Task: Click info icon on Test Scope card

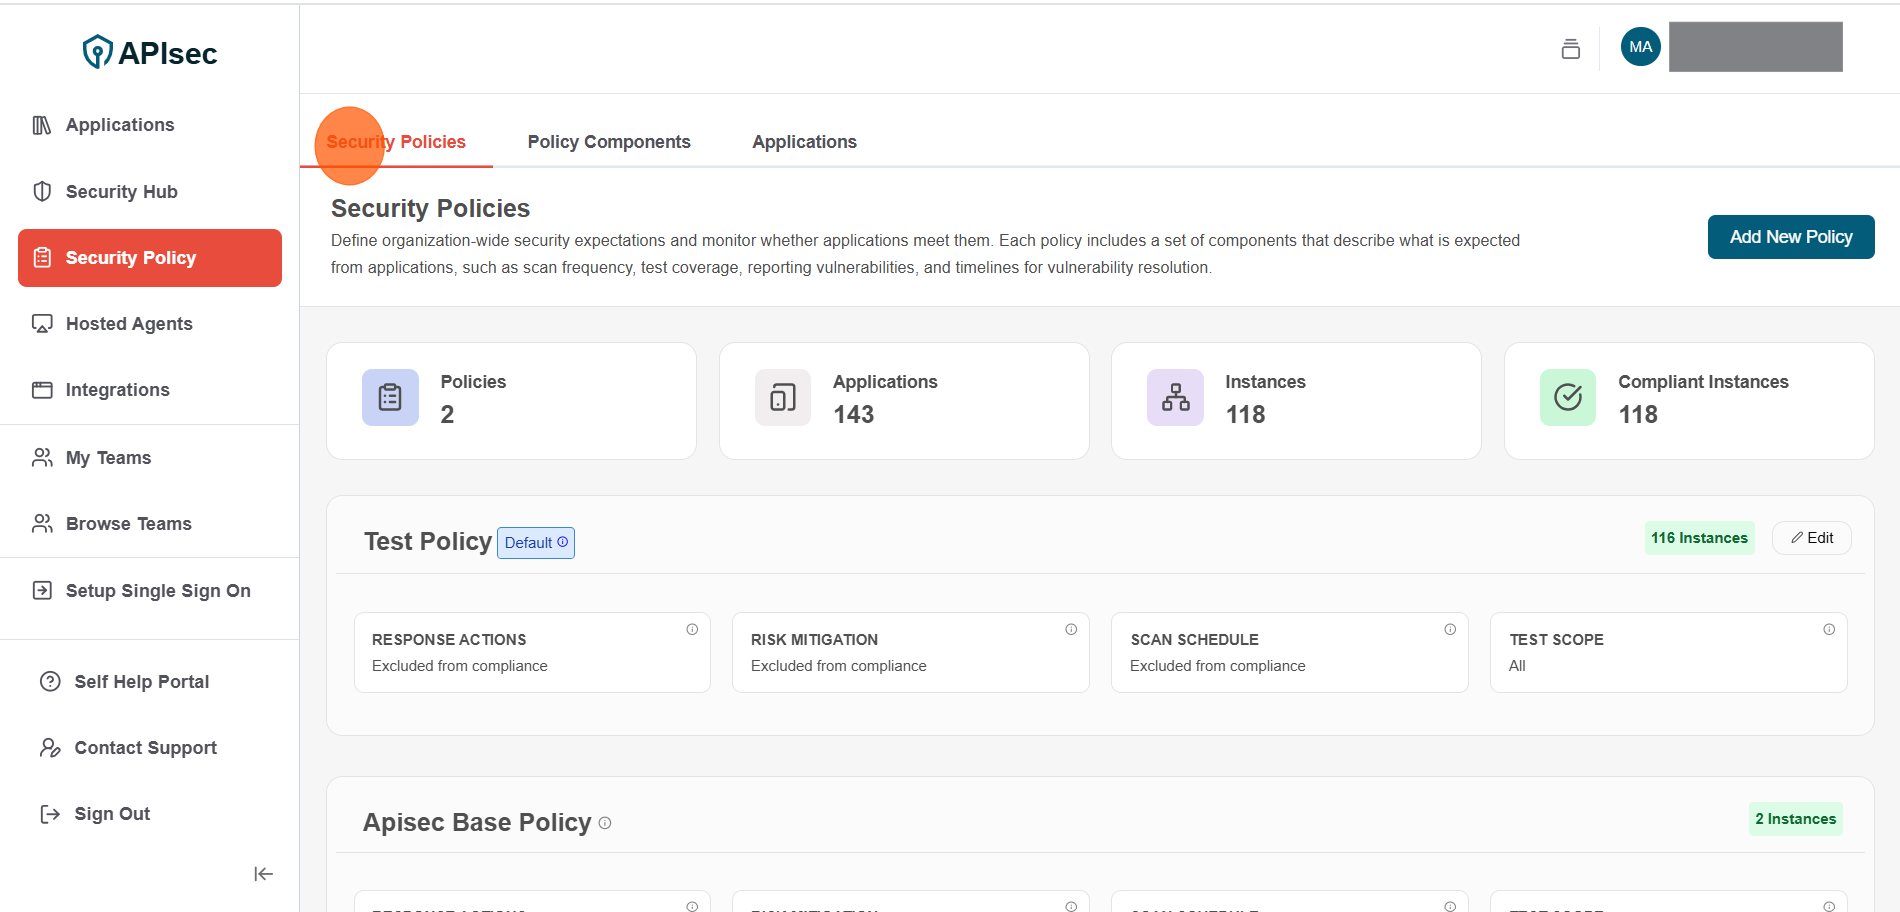Action: [1829, 629]
